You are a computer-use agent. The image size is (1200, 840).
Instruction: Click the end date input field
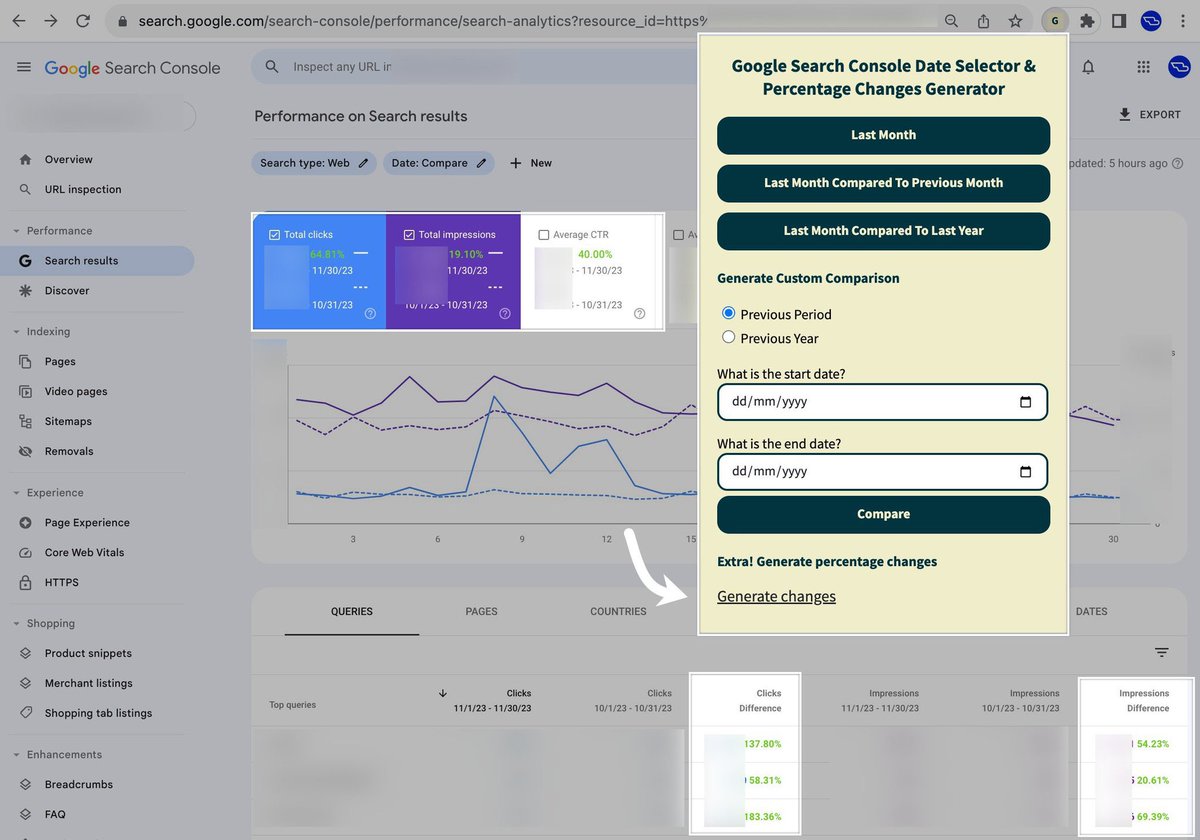point(883,472)
